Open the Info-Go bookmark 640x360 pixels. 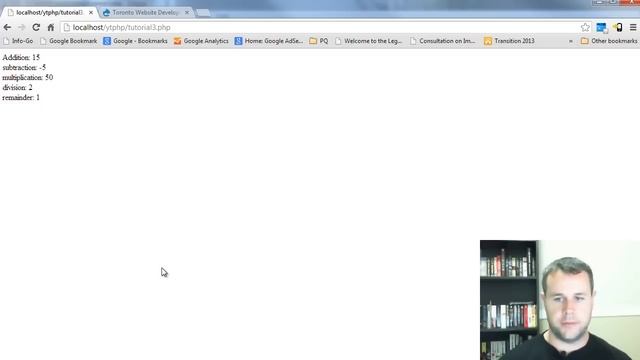(18, 41)
